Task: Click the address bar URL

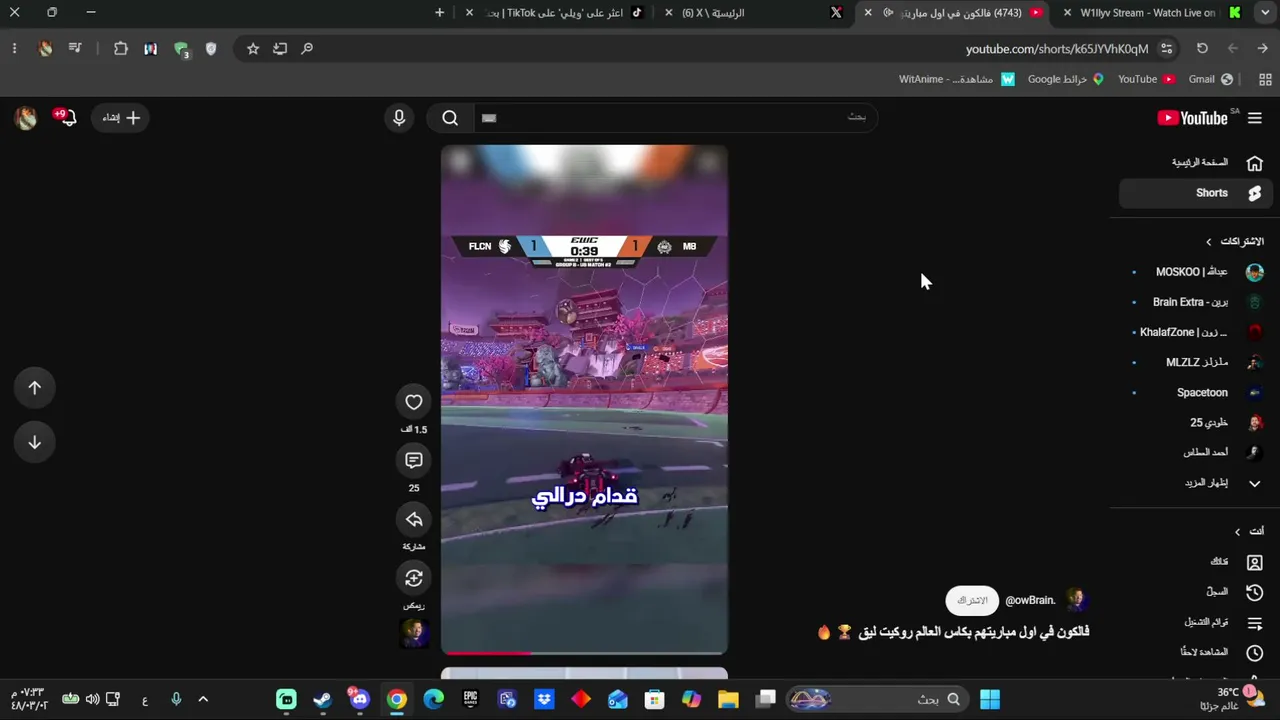Action: (x=1057, y=49)
